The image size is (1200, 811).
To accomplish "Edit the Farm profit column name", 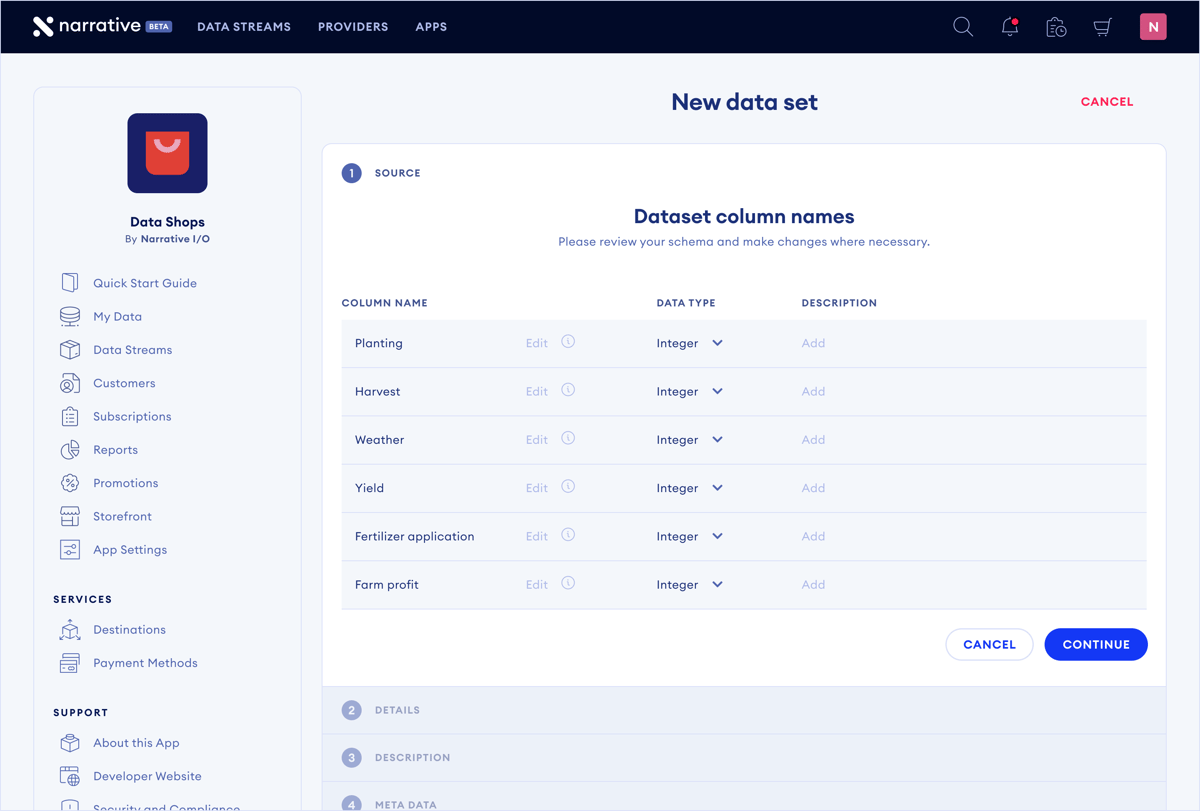I will (x=536, y=584).
